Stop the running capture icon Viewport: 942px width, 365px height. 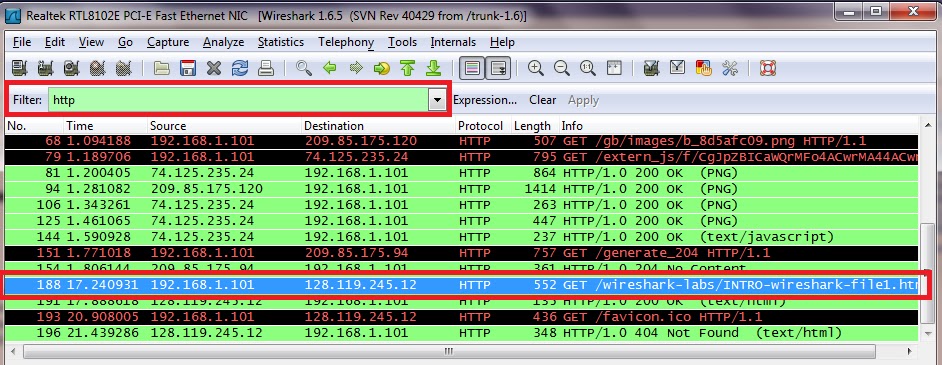[x=97, y=68]
